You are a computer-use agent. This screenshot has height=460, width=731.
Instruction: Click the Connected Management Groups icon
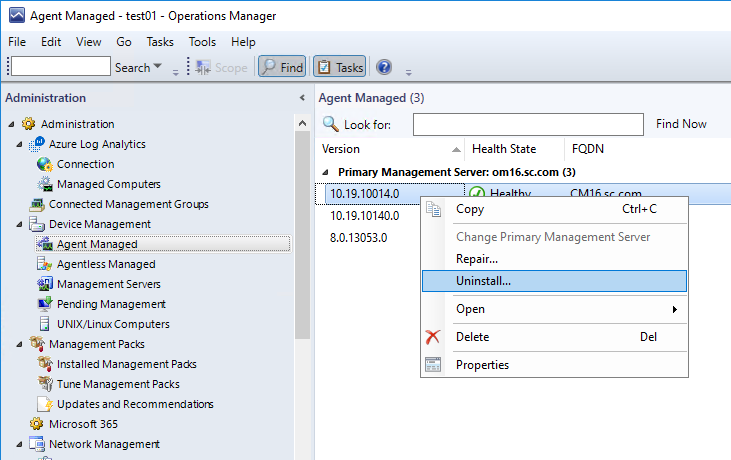tap(36, 204)
